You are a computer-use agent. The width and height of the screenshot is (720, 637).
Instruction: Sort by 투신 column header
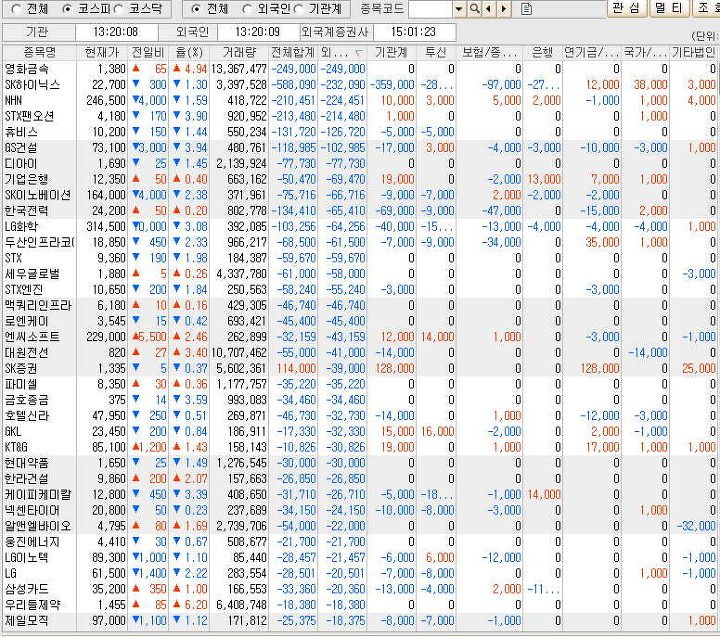[x=437, y=52]
